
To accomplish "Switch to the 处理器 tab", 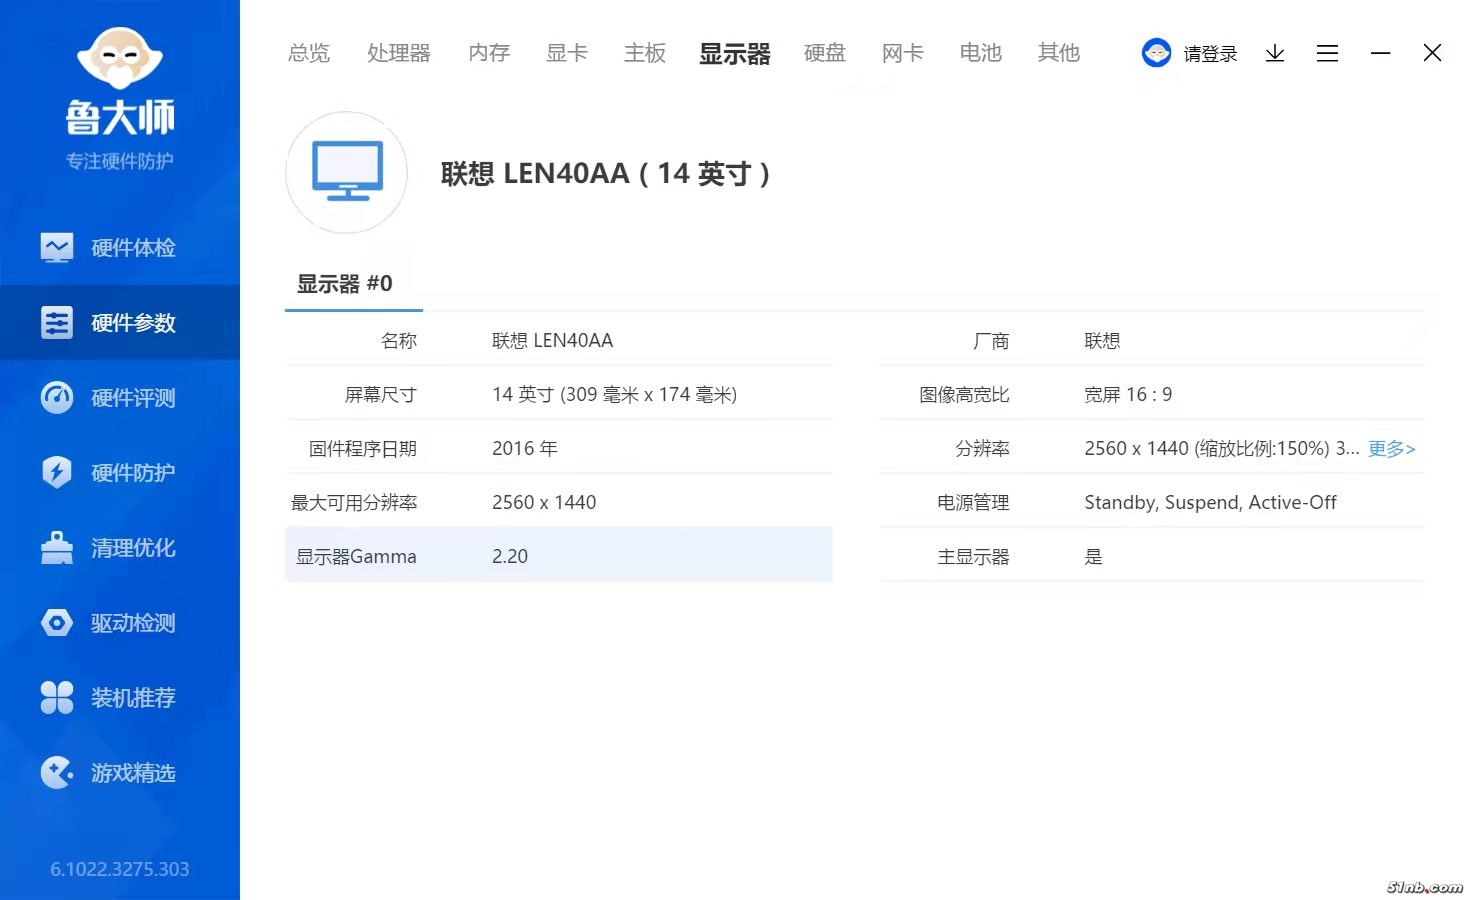I will click(x=399, y=53).
